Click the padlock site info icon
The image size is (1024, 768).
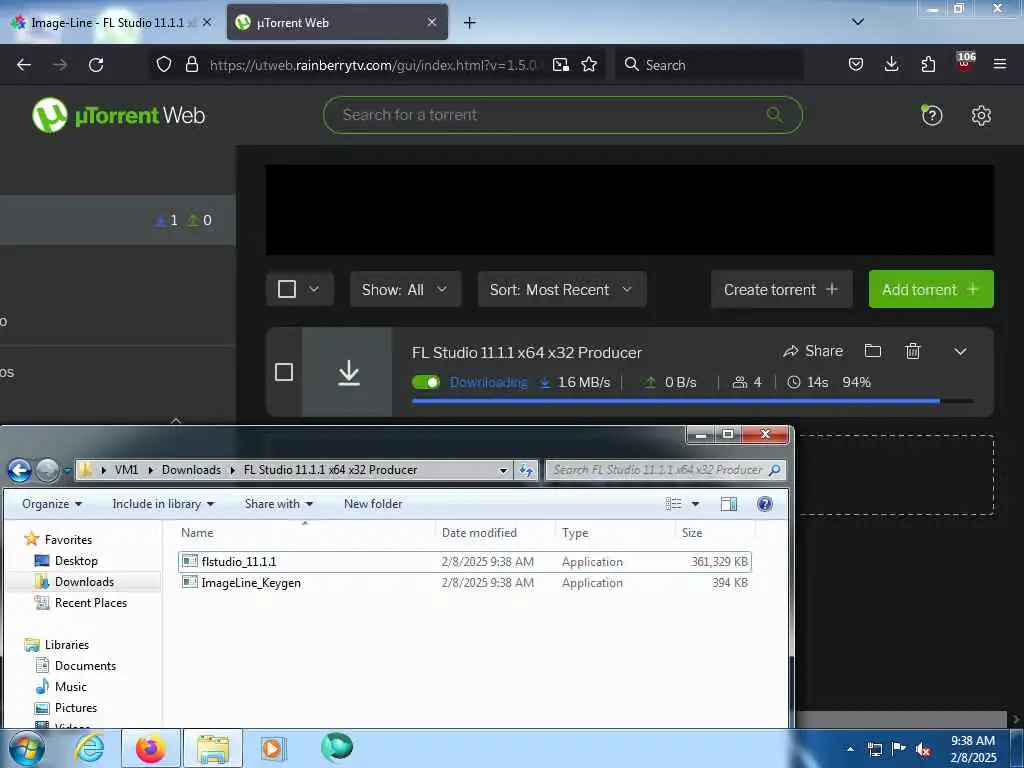tap(191, 64)
